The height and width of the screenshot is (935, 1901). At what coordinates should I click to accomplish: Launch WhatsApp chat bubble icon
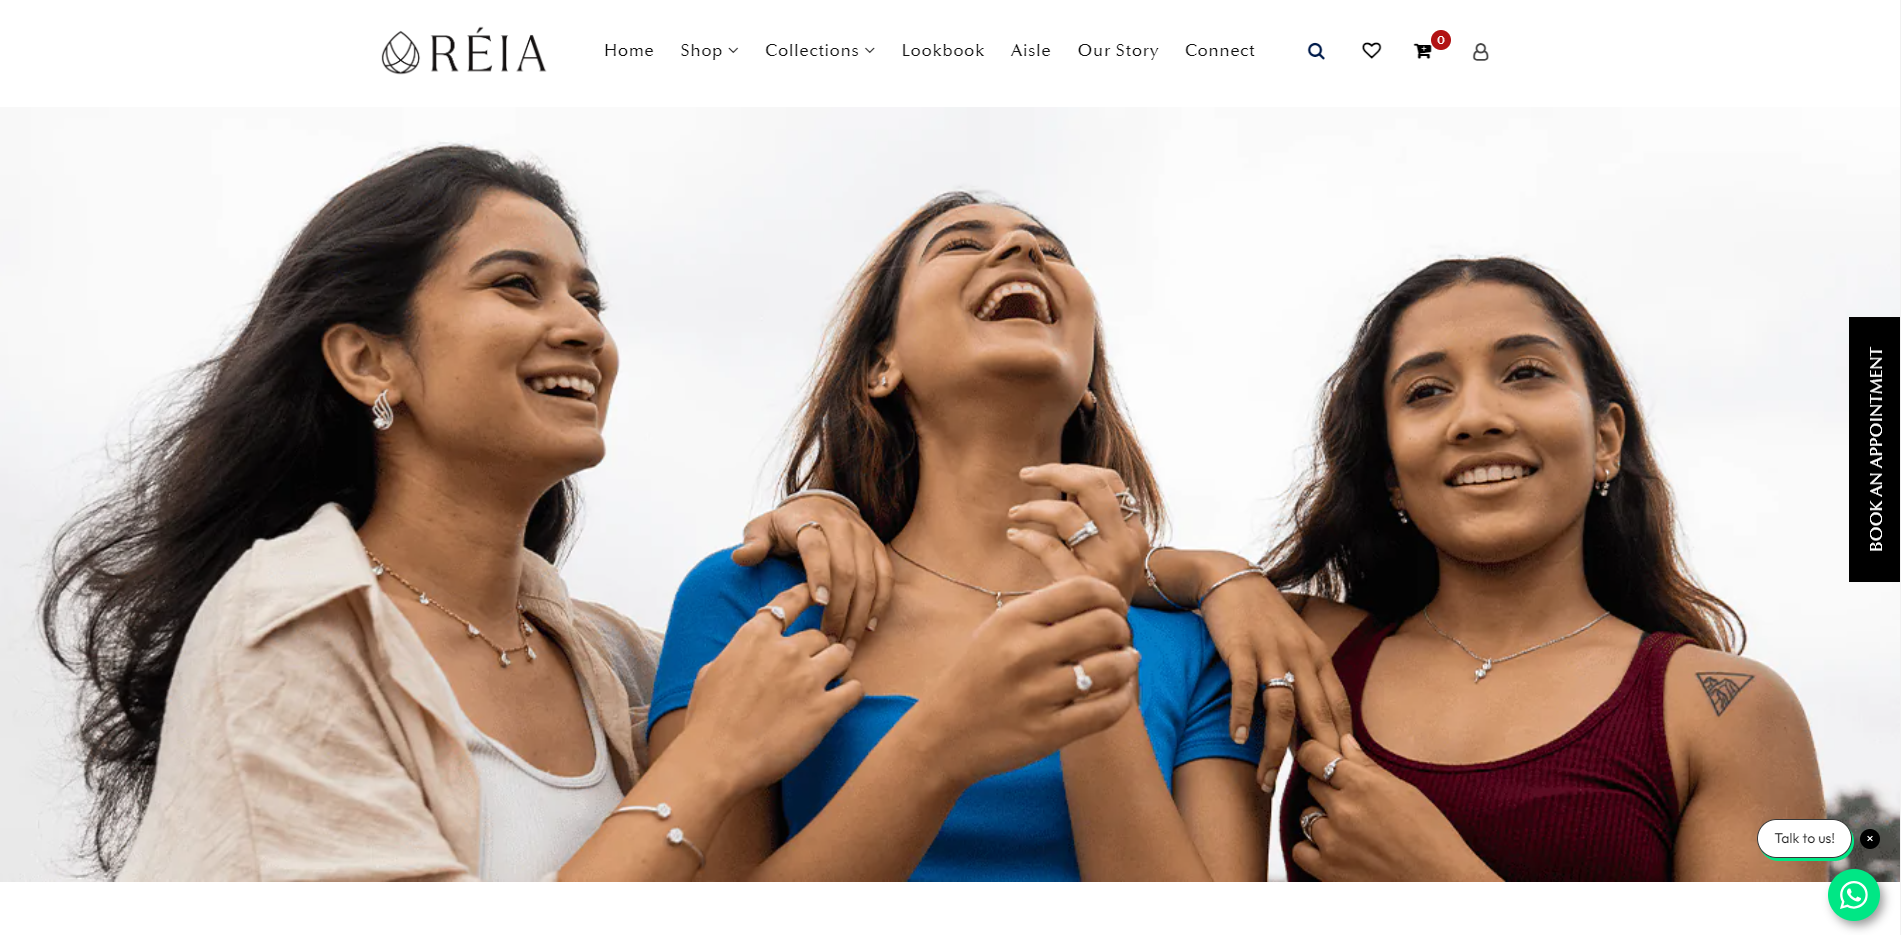pos(1853,895)
